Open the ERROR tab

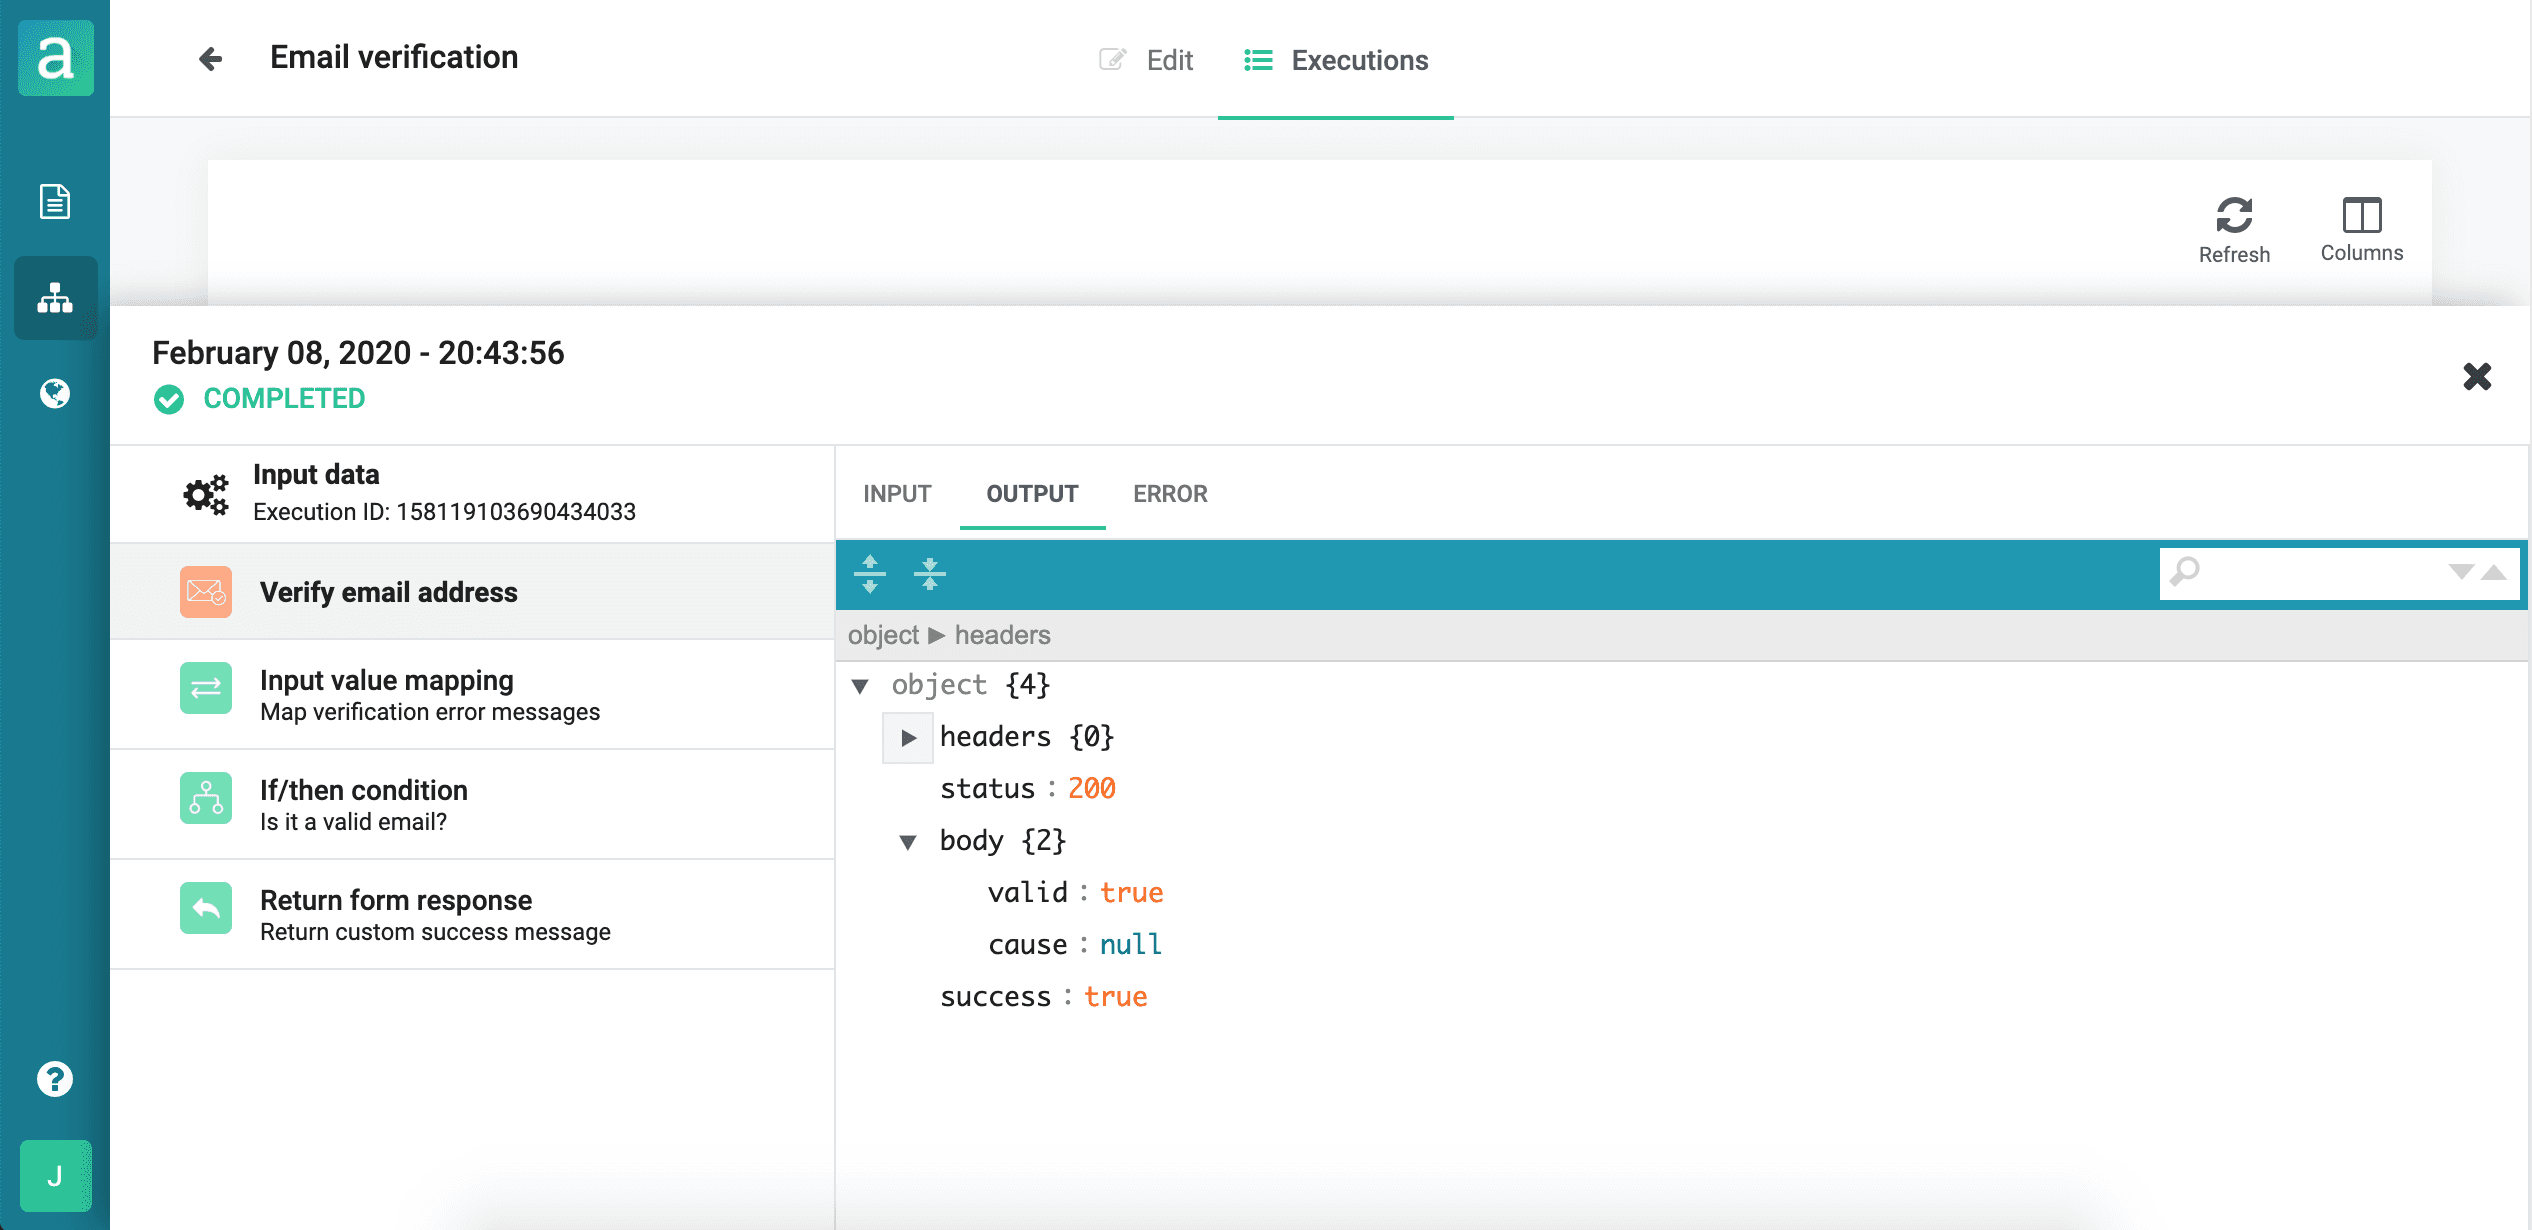pyautogui.click(x=1170, y=494)
